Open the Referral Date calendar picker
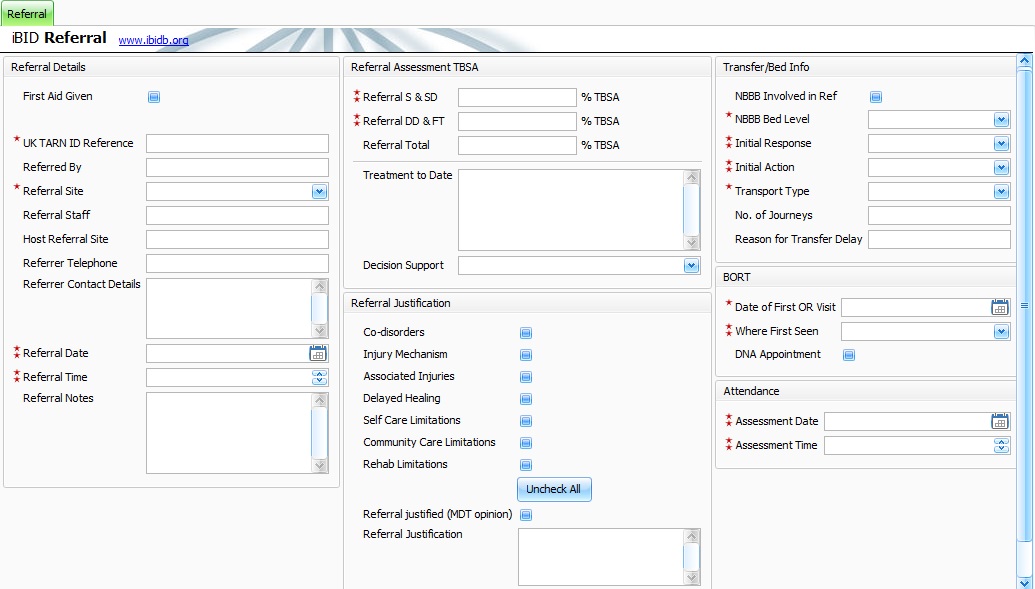The height and width of the screenshot is (589, 1035). coord(318,353)
